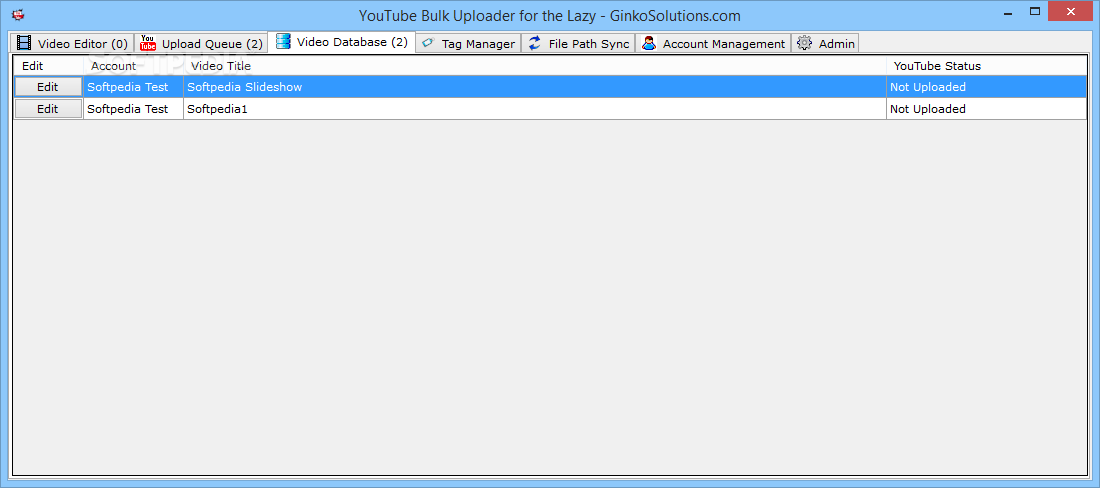The height and width of the screenshot is (488, 1100).
Task: Click the database stack icon on Video Database tab
Action: click(x=283, y=41)
